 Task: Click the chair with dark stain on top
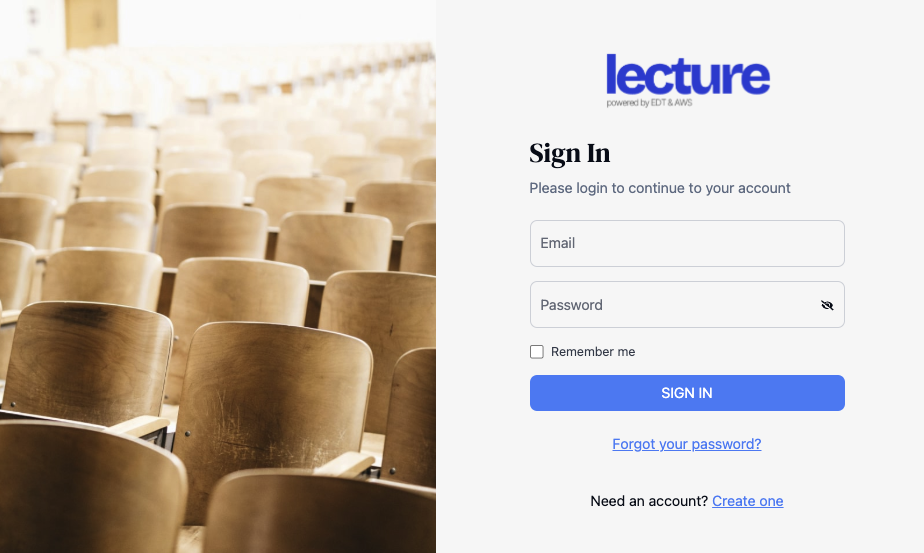[88, 360]
